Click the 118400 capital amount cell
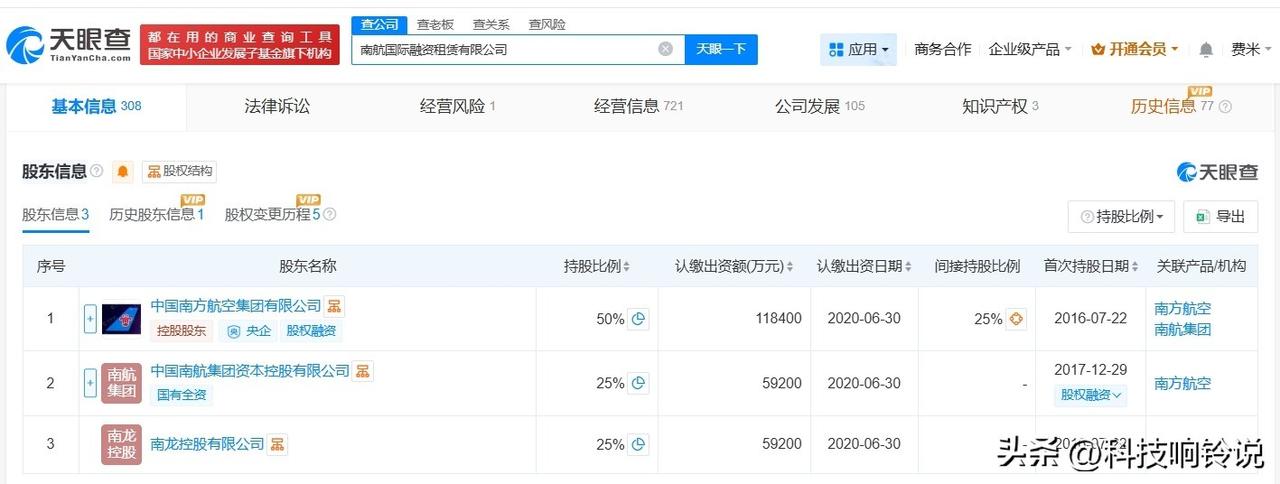 779,319
